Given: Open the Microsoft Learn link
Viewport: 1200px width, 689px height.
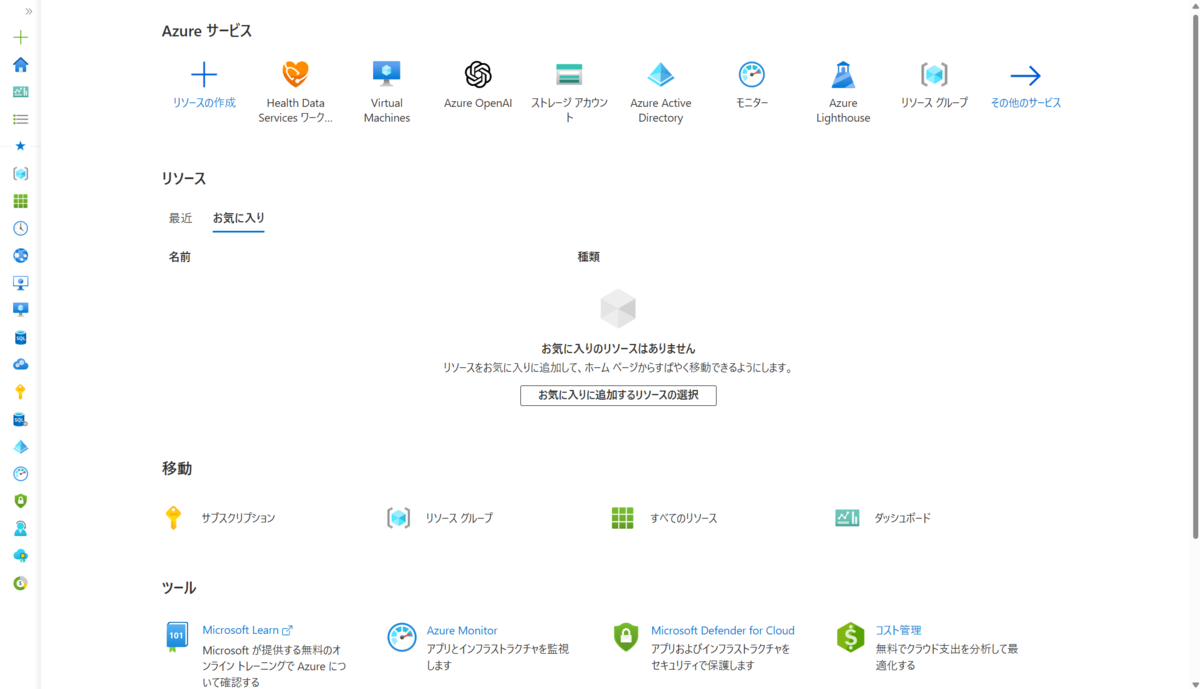Looking at the screenshot, I should click(247, 630).
